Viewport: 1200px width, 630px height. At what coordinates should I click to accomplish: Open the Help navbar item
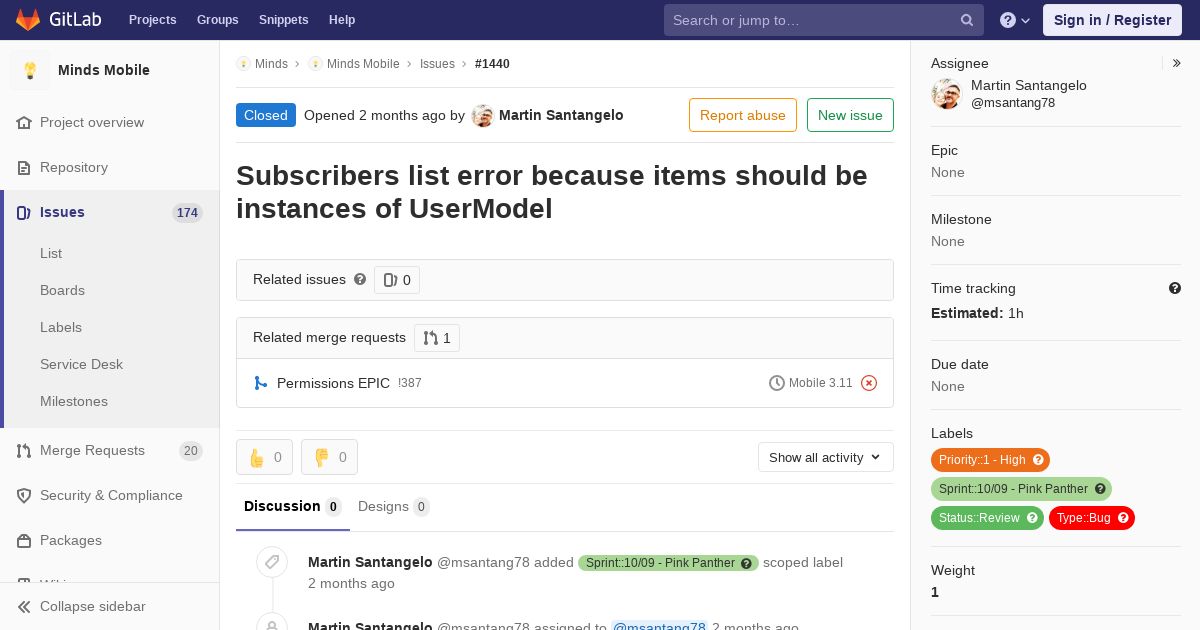click(342, 20)
